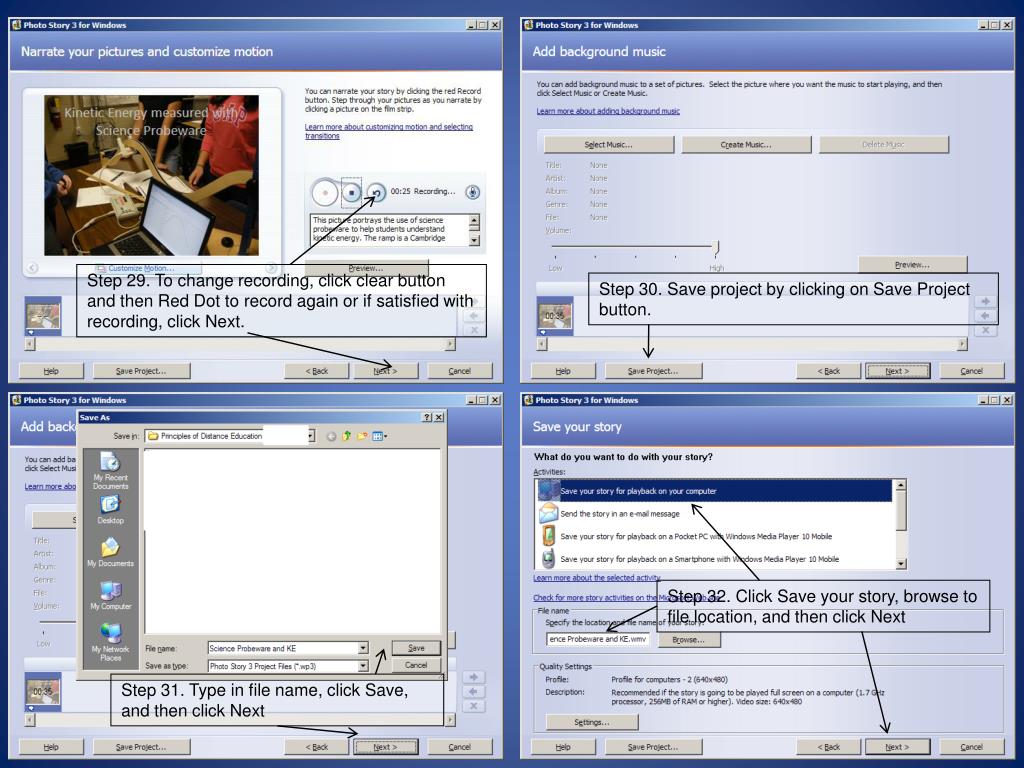Select Save story for playback on Smartphone
Viewport: 1024px width, 768px height.
[716, 559]
